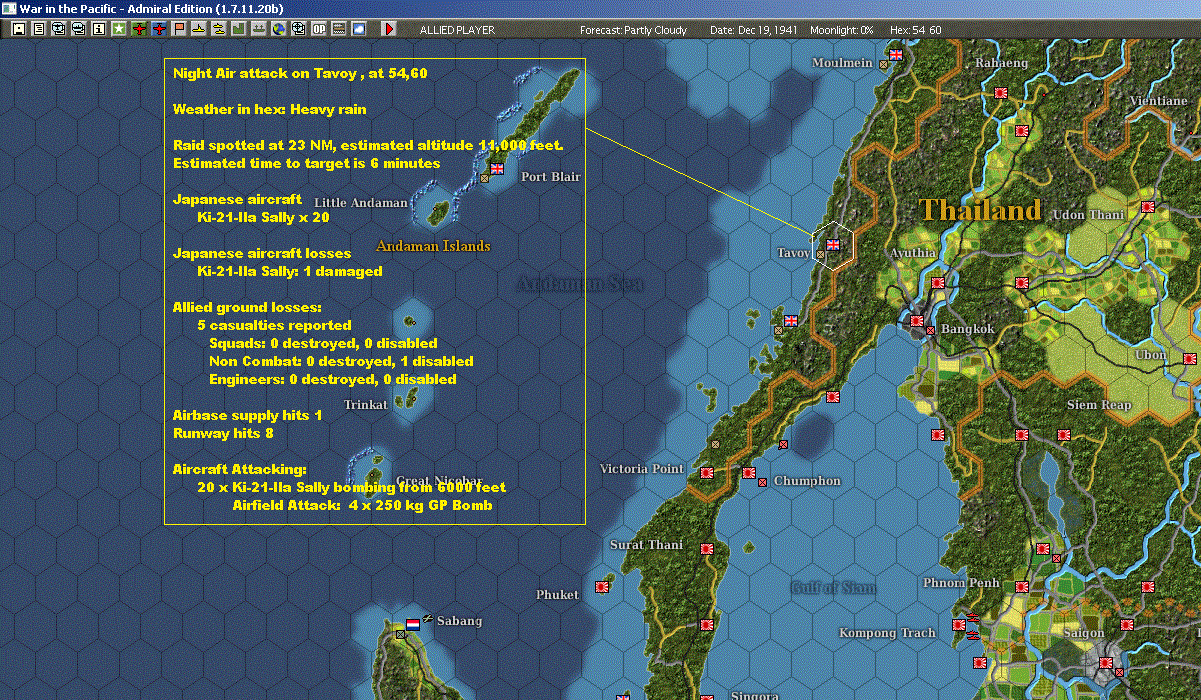Click the info 'i' toolbar icon

tap(98, 29)
